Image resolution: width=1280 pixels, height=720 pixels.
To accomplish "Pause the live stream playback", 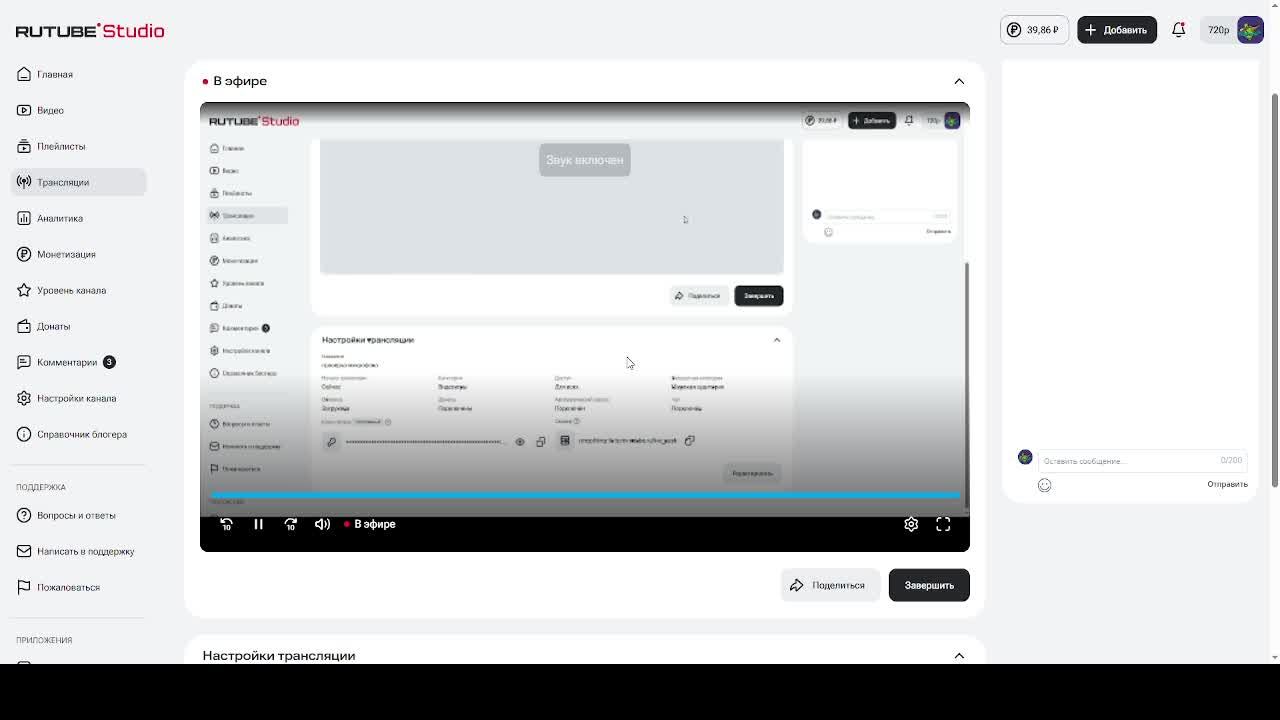I will tap(258, 524).
